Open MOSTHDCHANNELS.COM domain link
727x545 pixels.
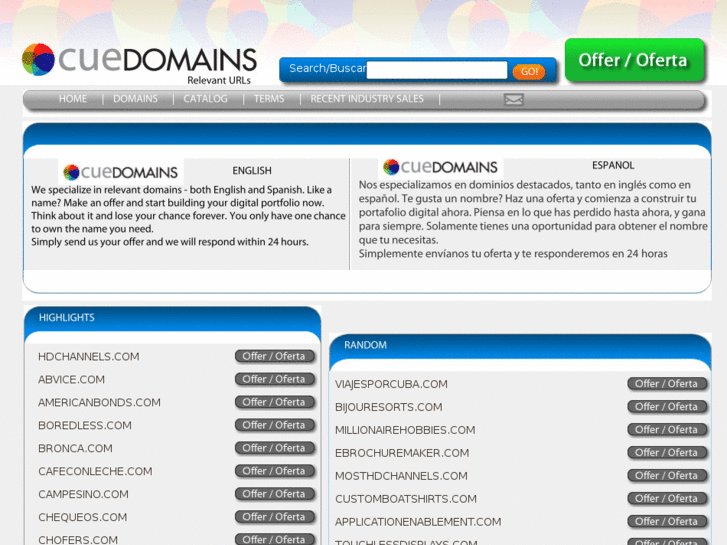point(401,476)
